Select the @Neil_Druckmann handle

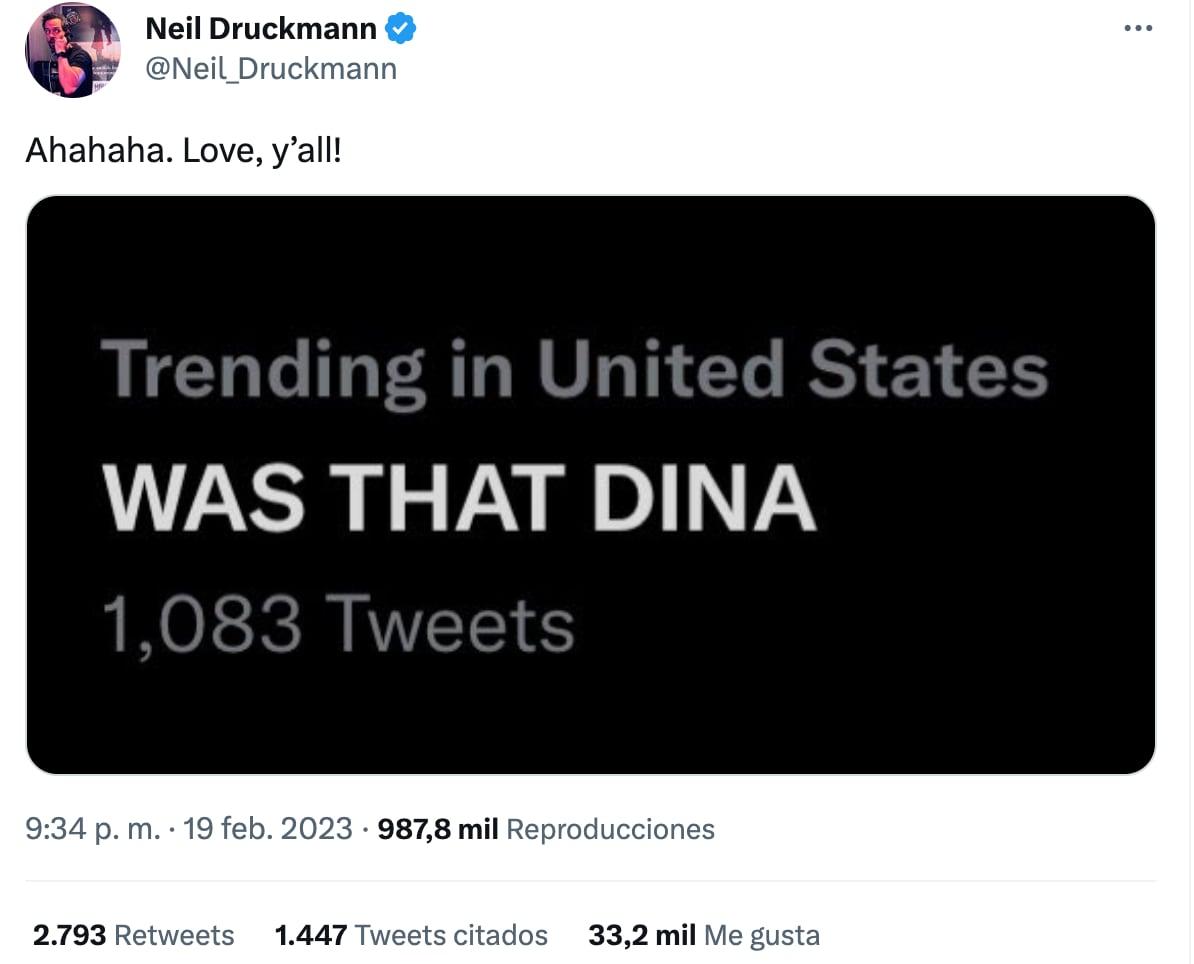[x=271, y=68]
